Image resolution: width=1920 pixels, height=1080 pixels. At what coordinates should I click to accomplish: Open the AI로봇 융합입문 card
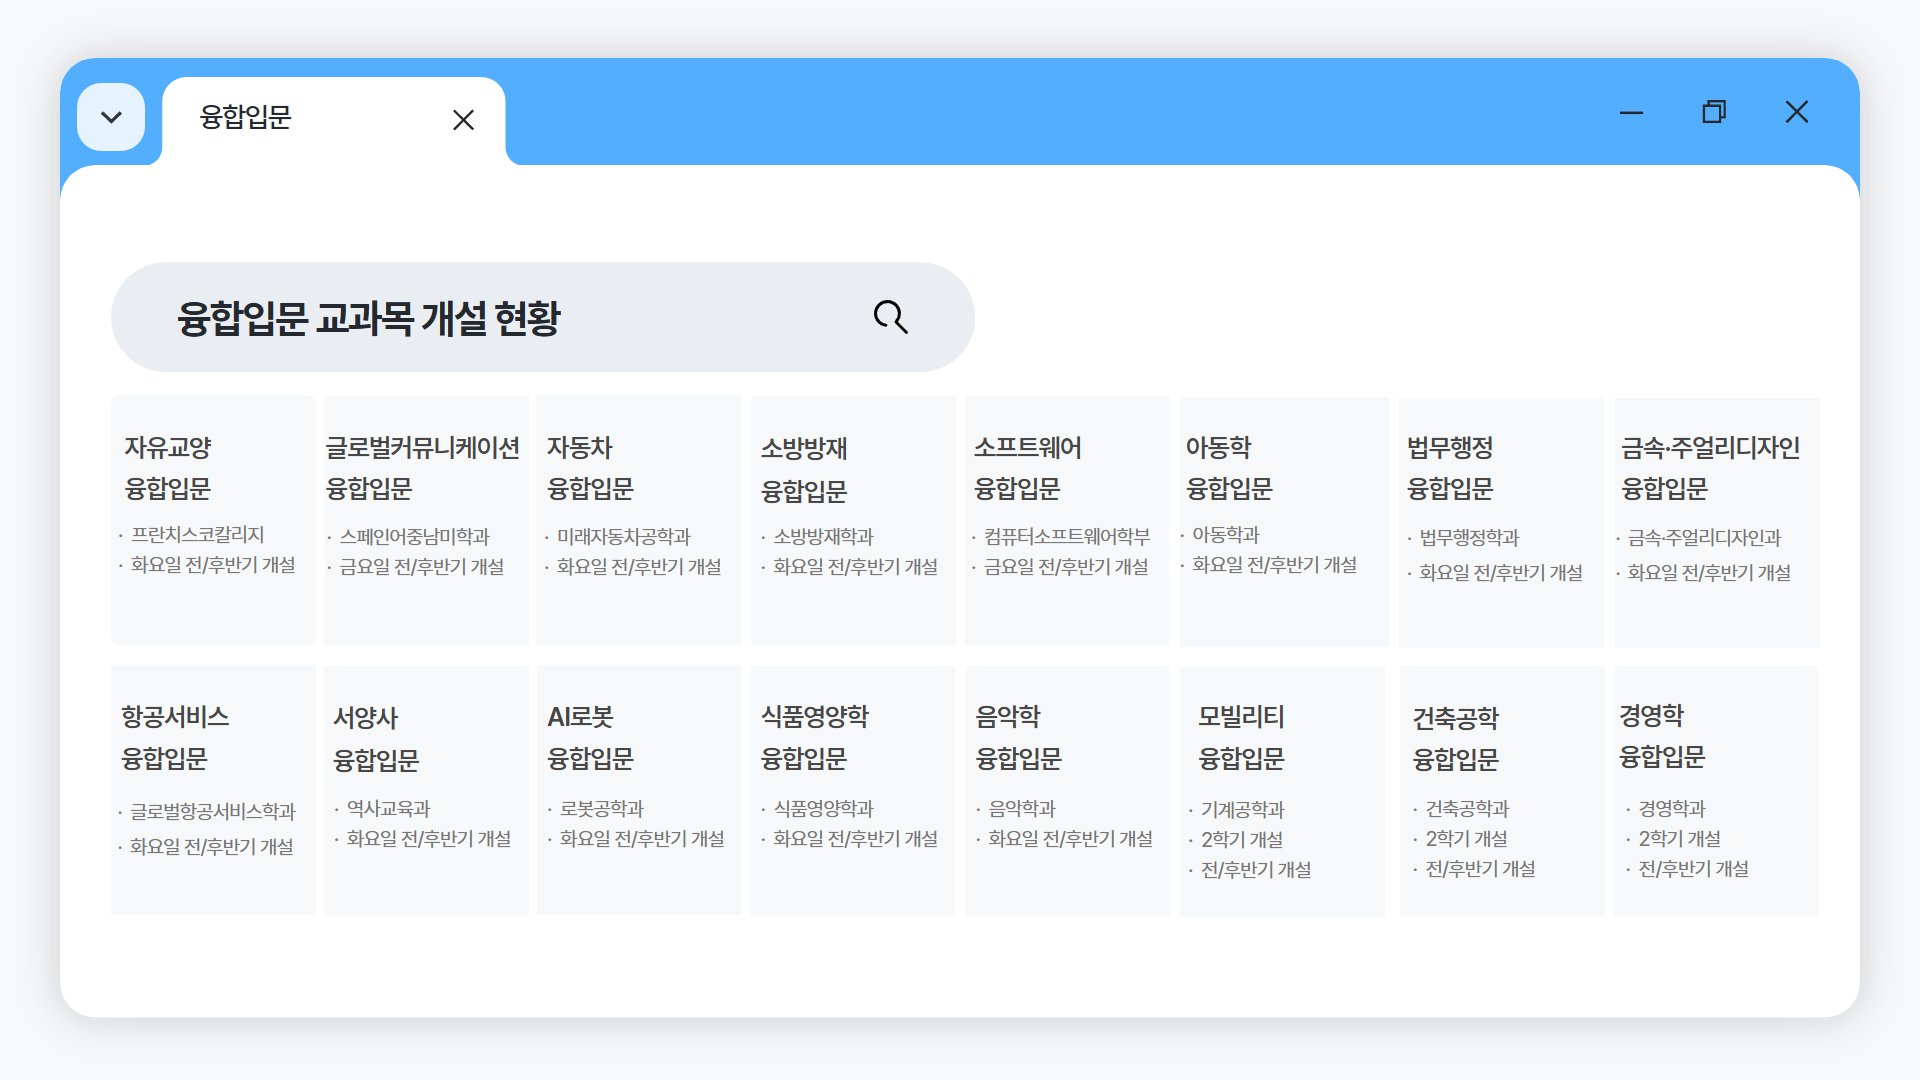tap(639, 790)
